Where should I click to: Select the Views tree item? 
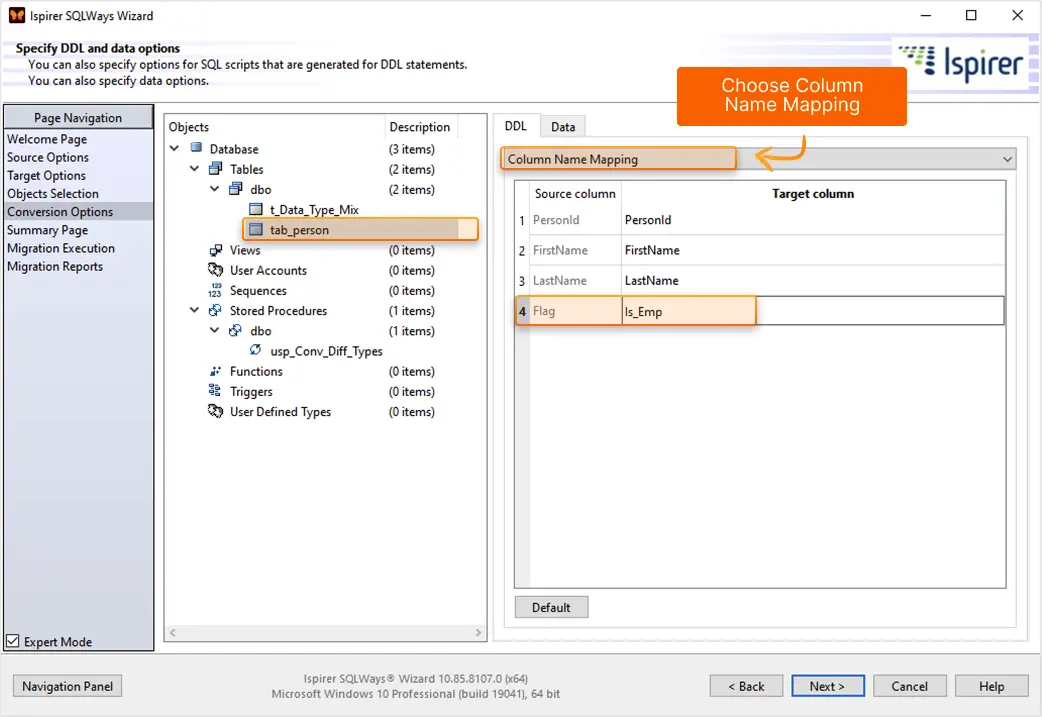pyautogui.click(x=245, y=250)
